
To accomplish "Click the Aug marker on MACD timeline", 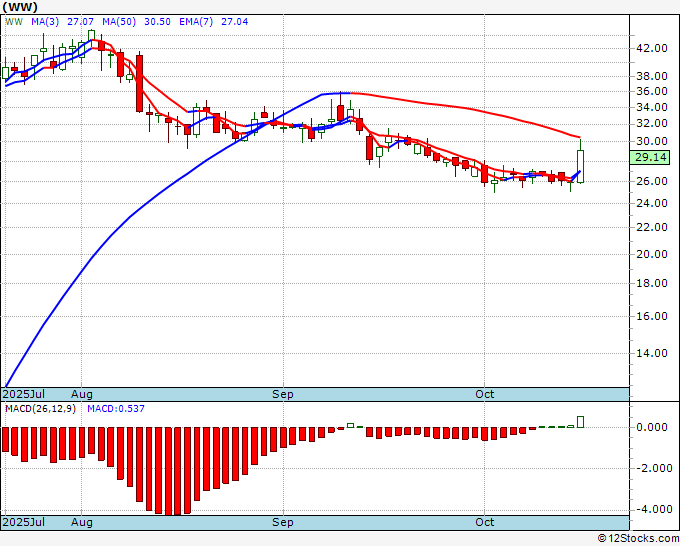I will [82, 522].
